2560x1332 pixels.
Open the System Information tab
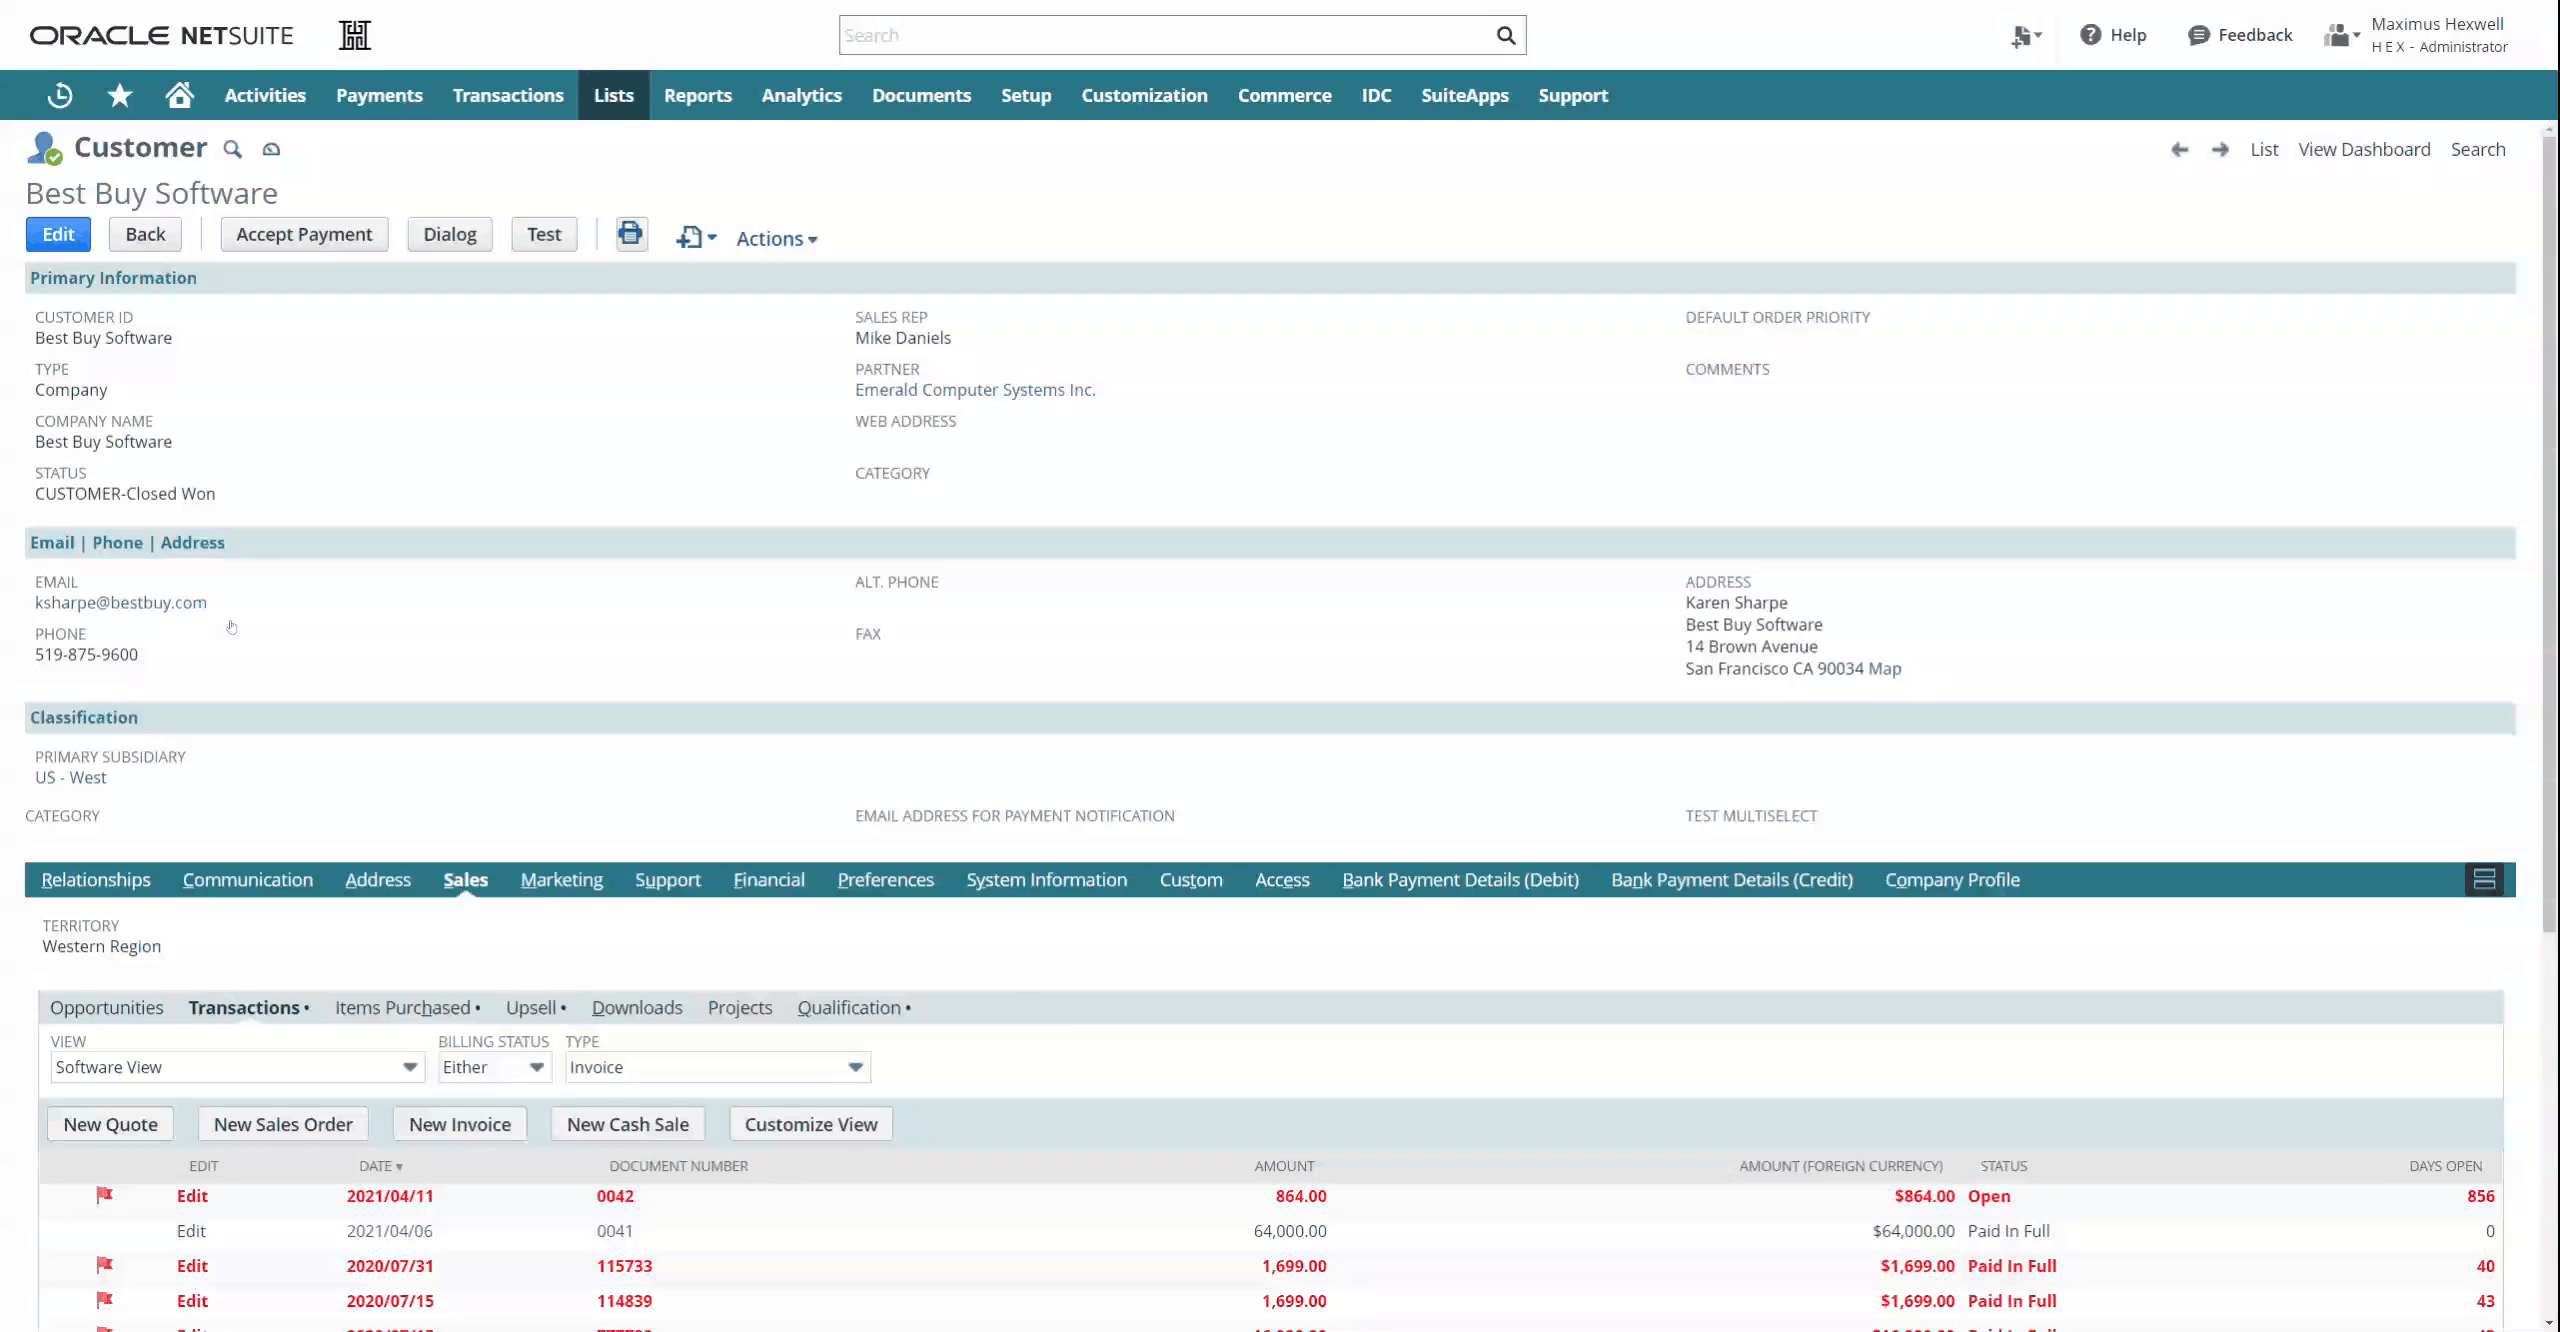click(x=1046, y=880)
